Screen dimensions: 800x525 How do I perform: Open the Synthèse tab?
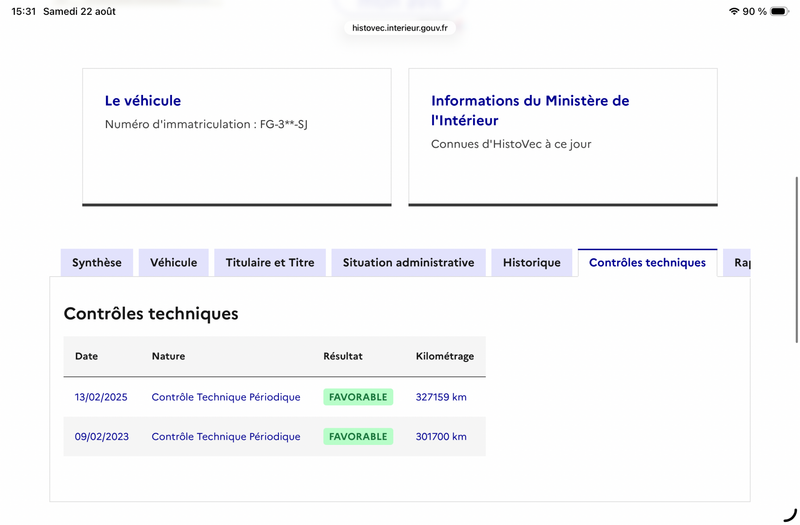pos(97,262)
